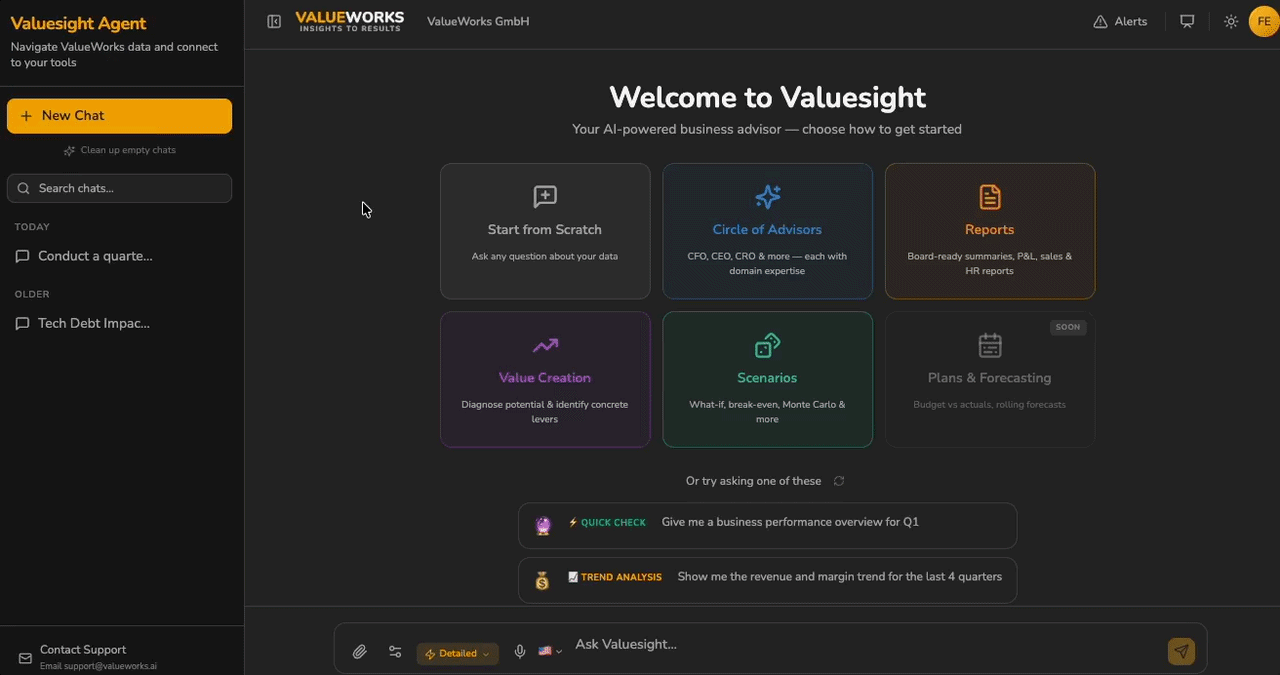The height and width of the screenshot is (675, 1280).
Task: Click the Value Creation trend arrow icon
Action: [545, 345]
